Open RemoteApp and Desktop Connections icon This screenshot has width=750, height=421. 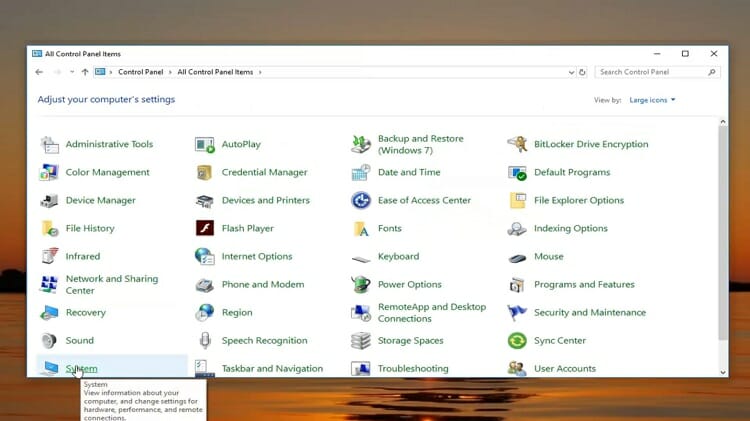click(x=361, y=312)
